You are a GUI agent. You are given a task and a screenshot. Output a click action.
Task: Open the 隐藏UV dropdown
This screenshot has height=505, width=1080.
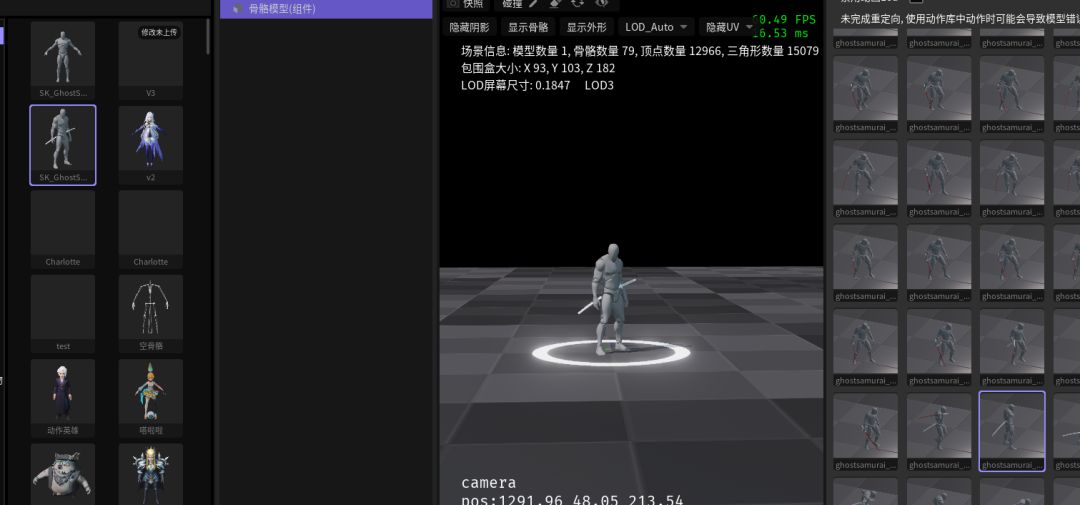click(729, 28)
